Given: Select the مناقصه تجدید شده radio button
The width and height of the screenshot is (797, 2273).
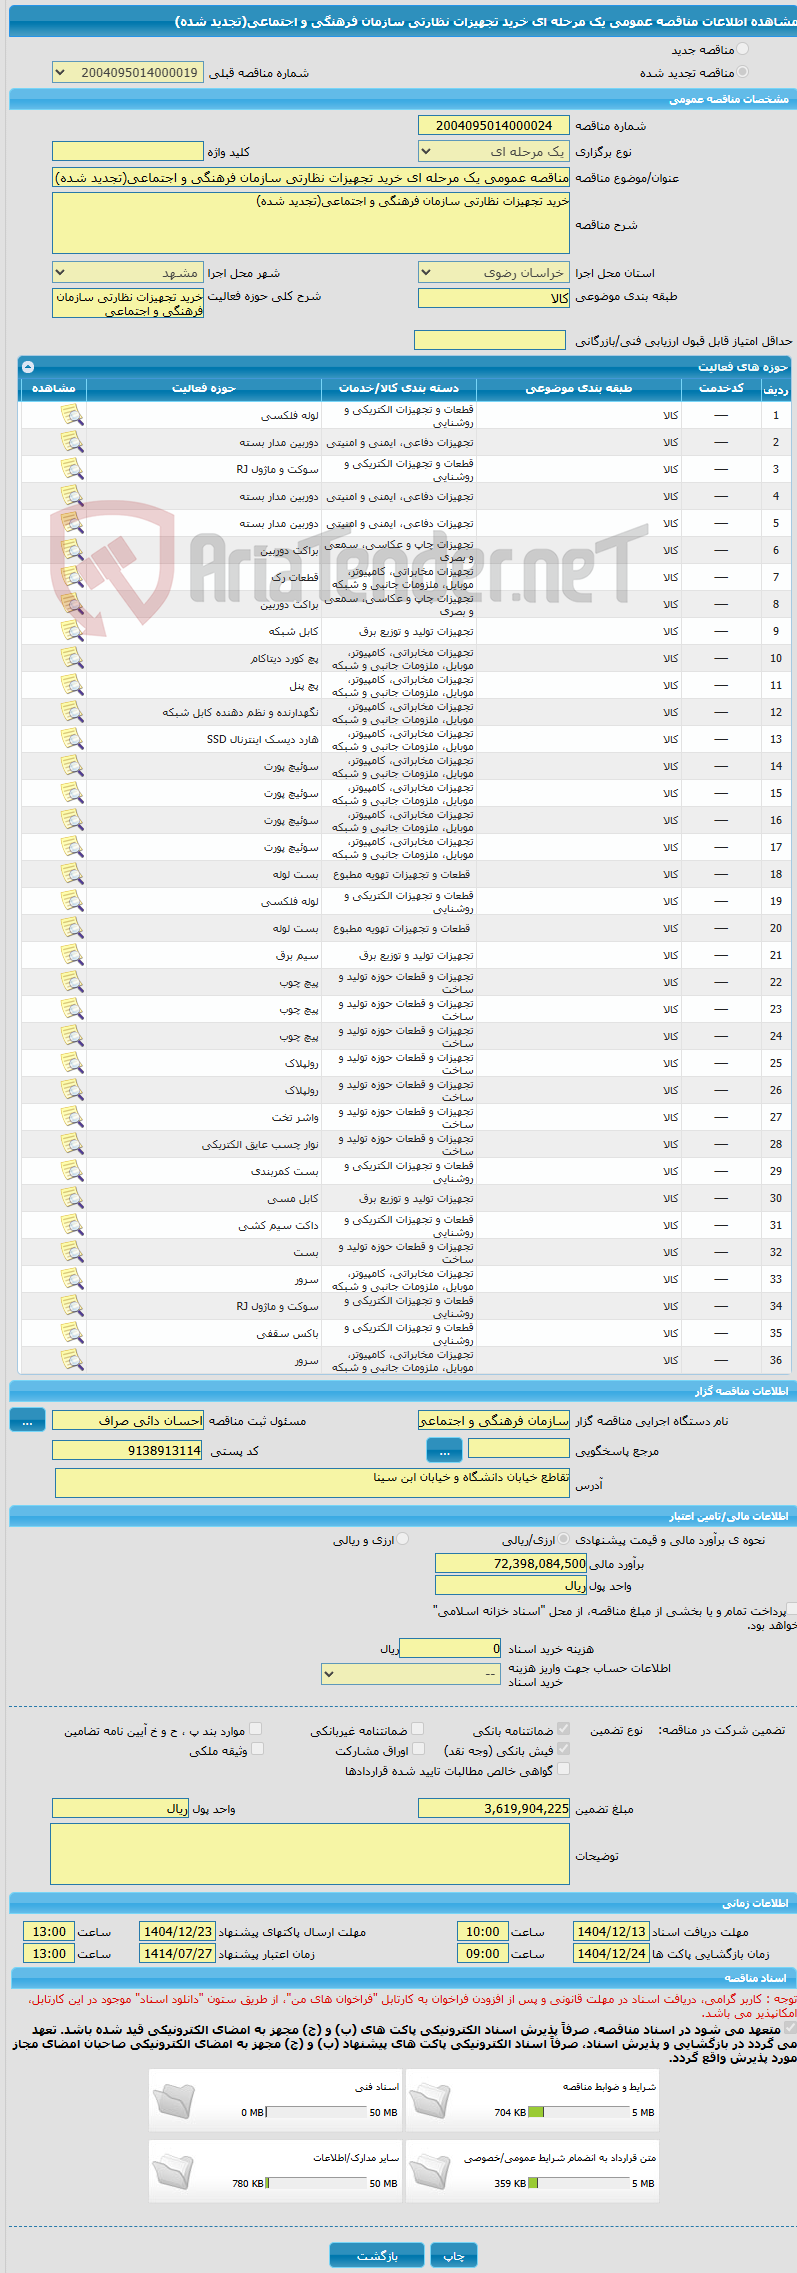Looking at the screenshot, I should 742,72.
